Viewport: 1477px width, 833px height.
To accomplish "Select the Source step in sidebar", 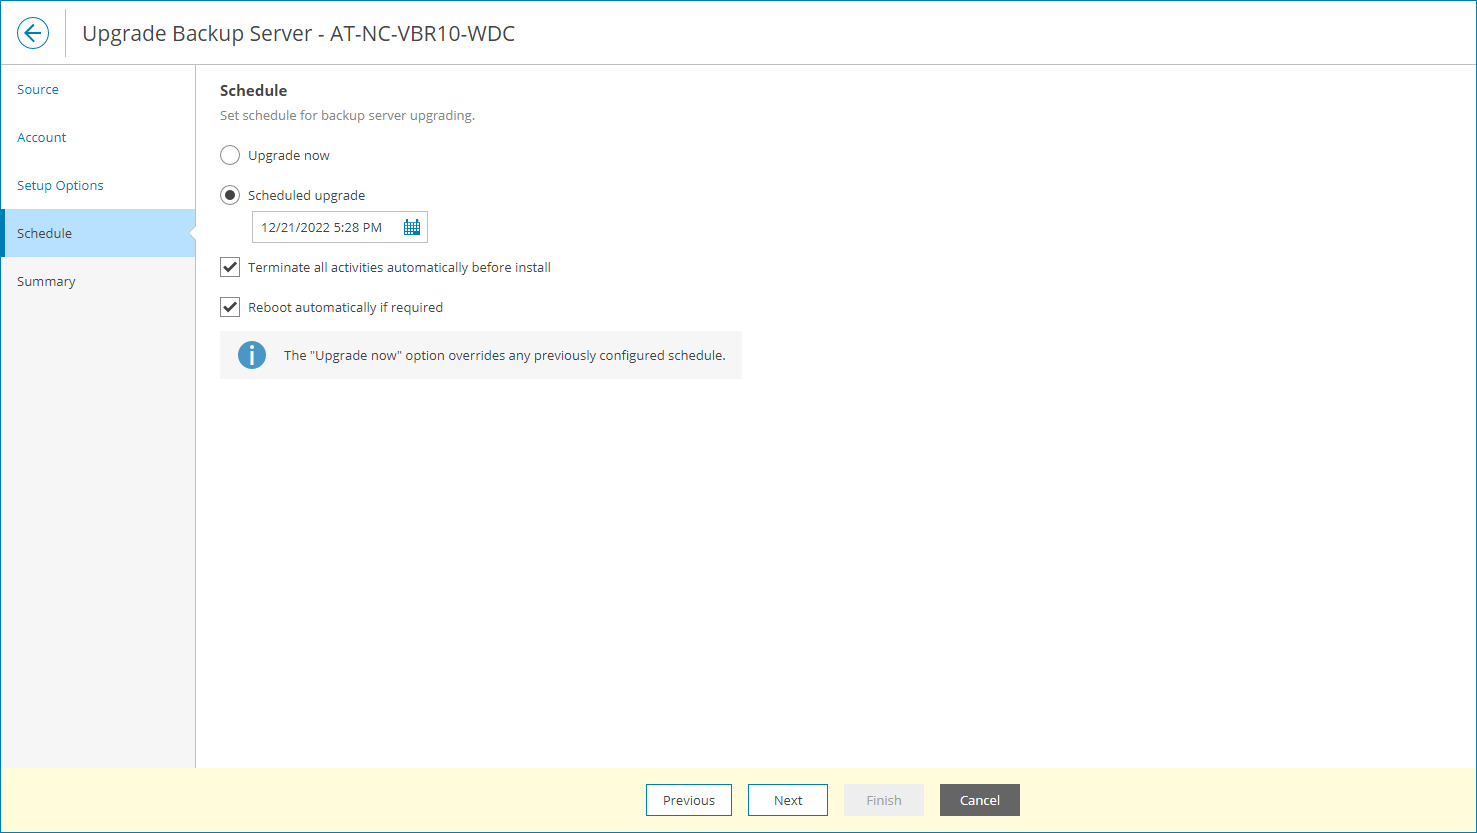I will pyautogui.click(x=37, y=89).
